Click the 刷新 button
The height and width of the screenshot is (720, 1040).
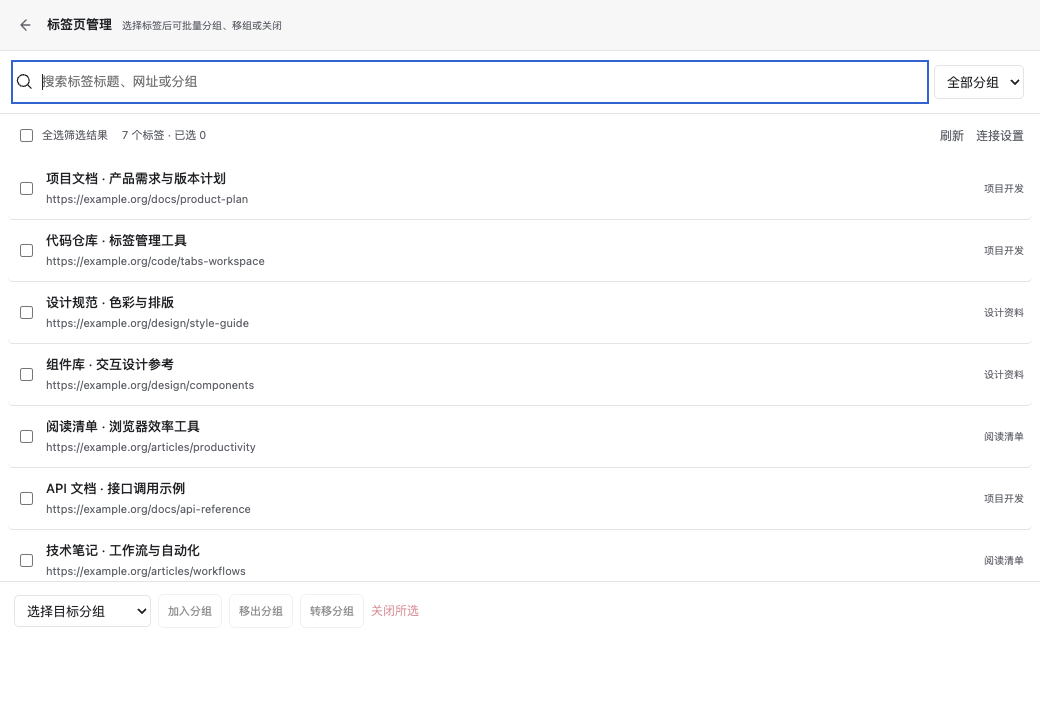coord(951,136)
